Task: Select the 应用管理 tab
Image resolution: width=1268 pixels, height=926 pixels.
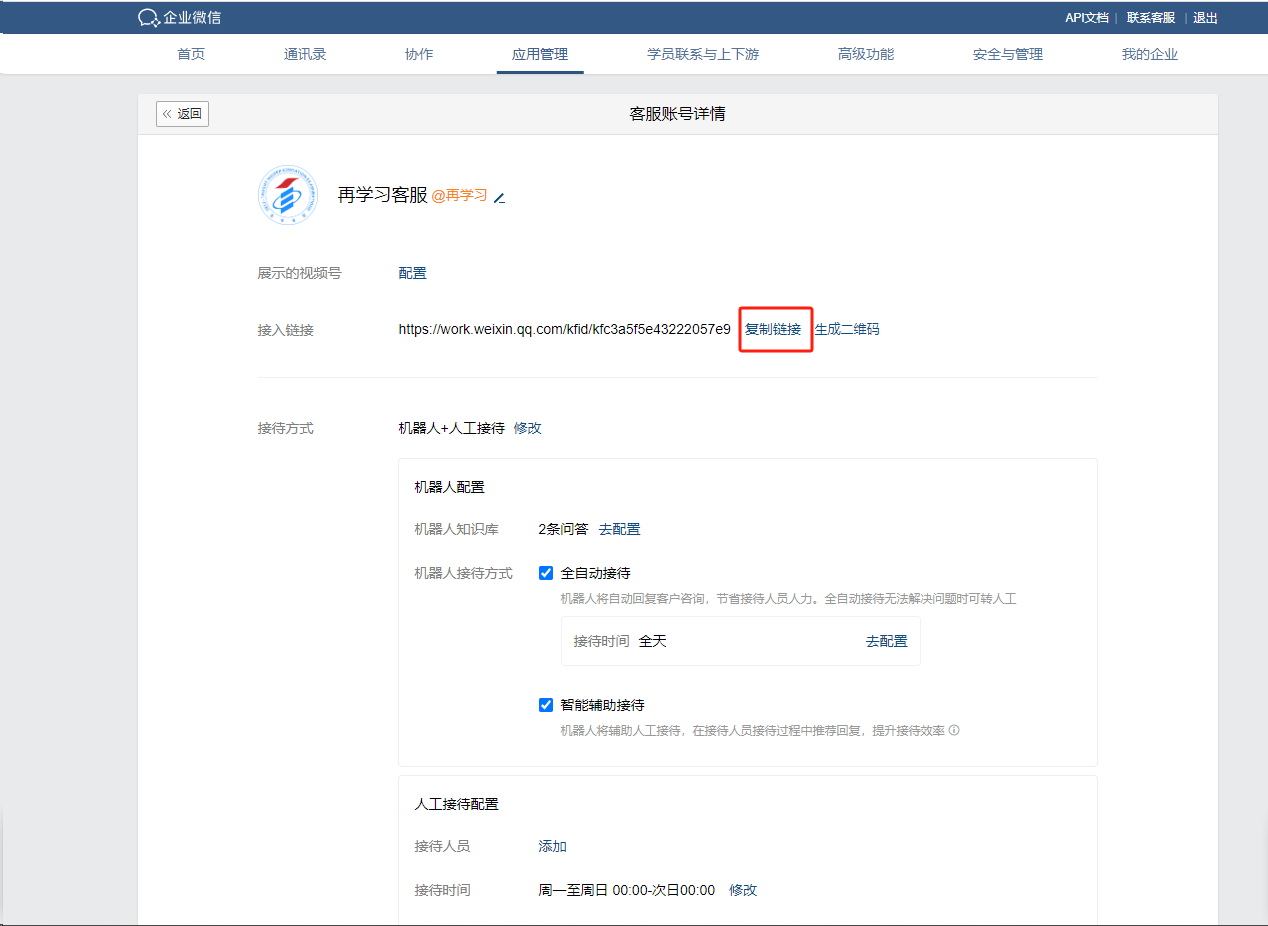Action: click(540, 54)
